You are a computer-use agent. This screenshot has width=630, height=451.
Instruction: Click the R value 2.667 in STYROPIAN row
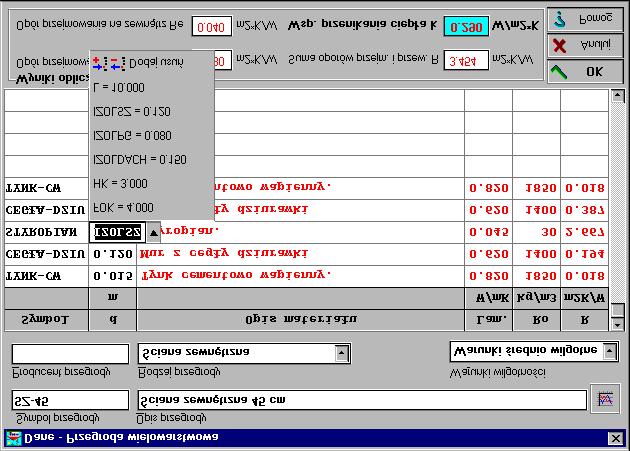coord(585,232)
